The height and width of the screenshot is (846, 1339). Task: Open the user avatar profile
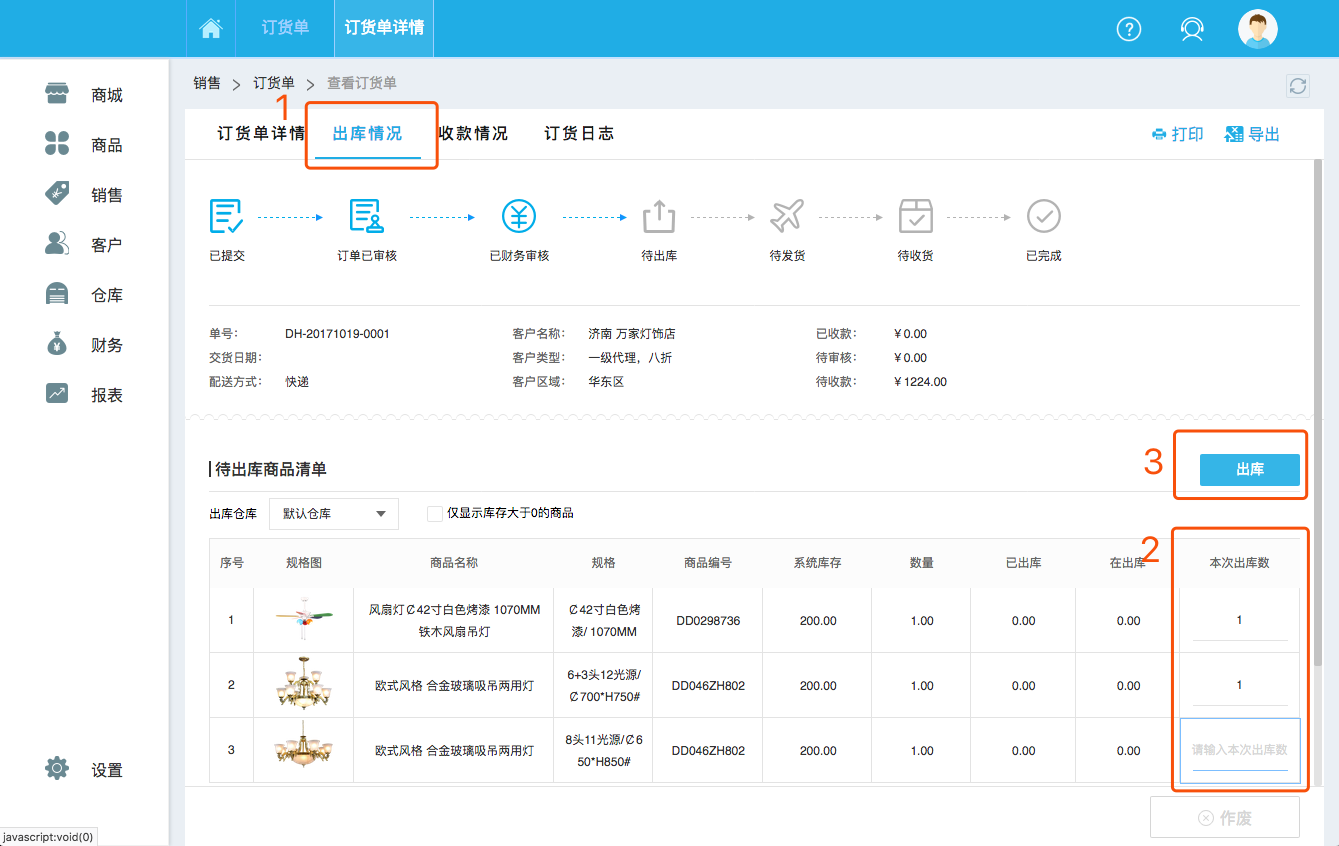tap(1257, 29)
